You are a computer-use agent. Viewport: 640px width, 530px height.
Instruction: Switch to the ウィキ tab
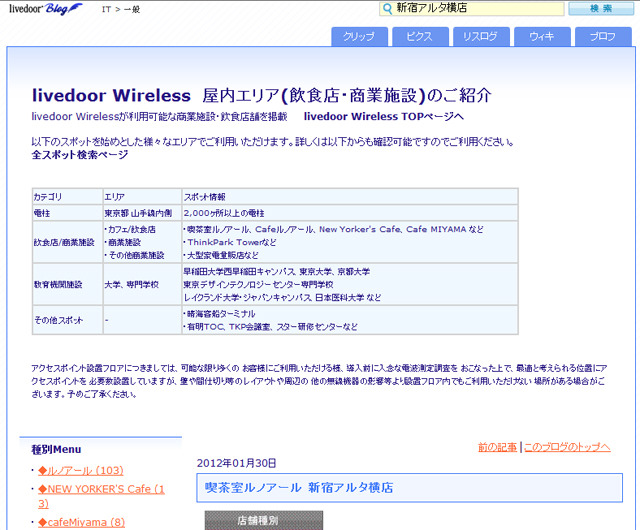click(x=542, y=37)
